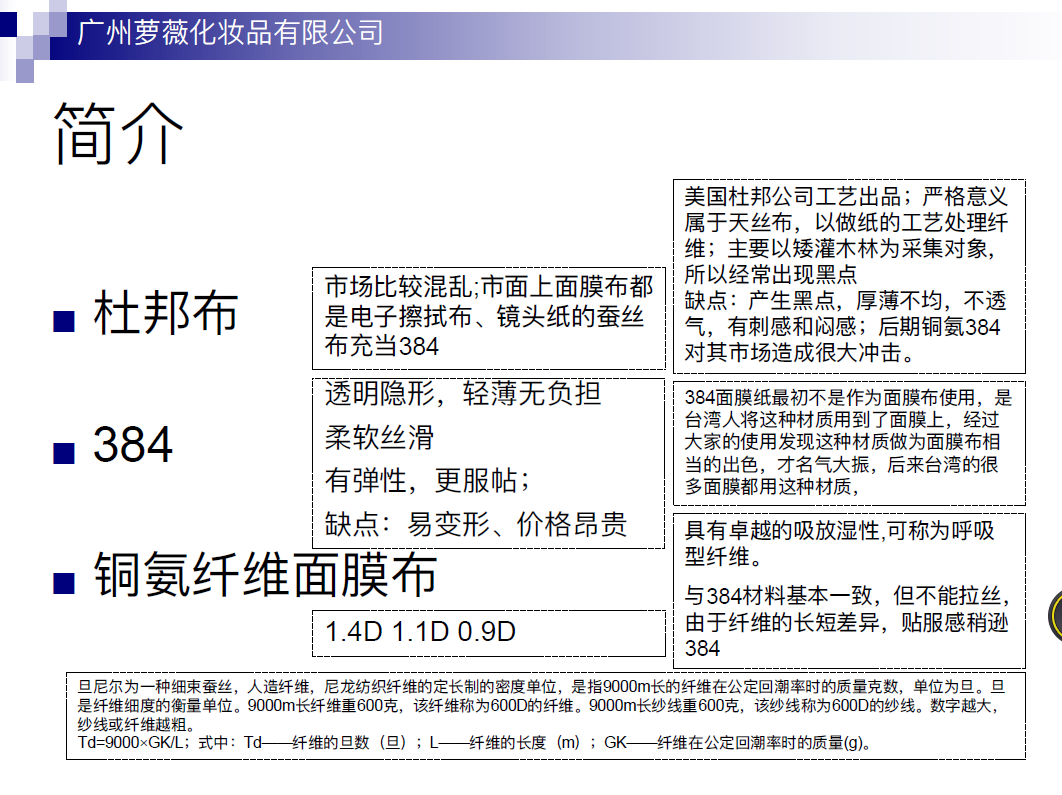Viewport: 1062px width, 795px height.
Task: Click the bullet heading 铜氨纤维面膜布
Action: pyautogui.click(x=266, y=574)
